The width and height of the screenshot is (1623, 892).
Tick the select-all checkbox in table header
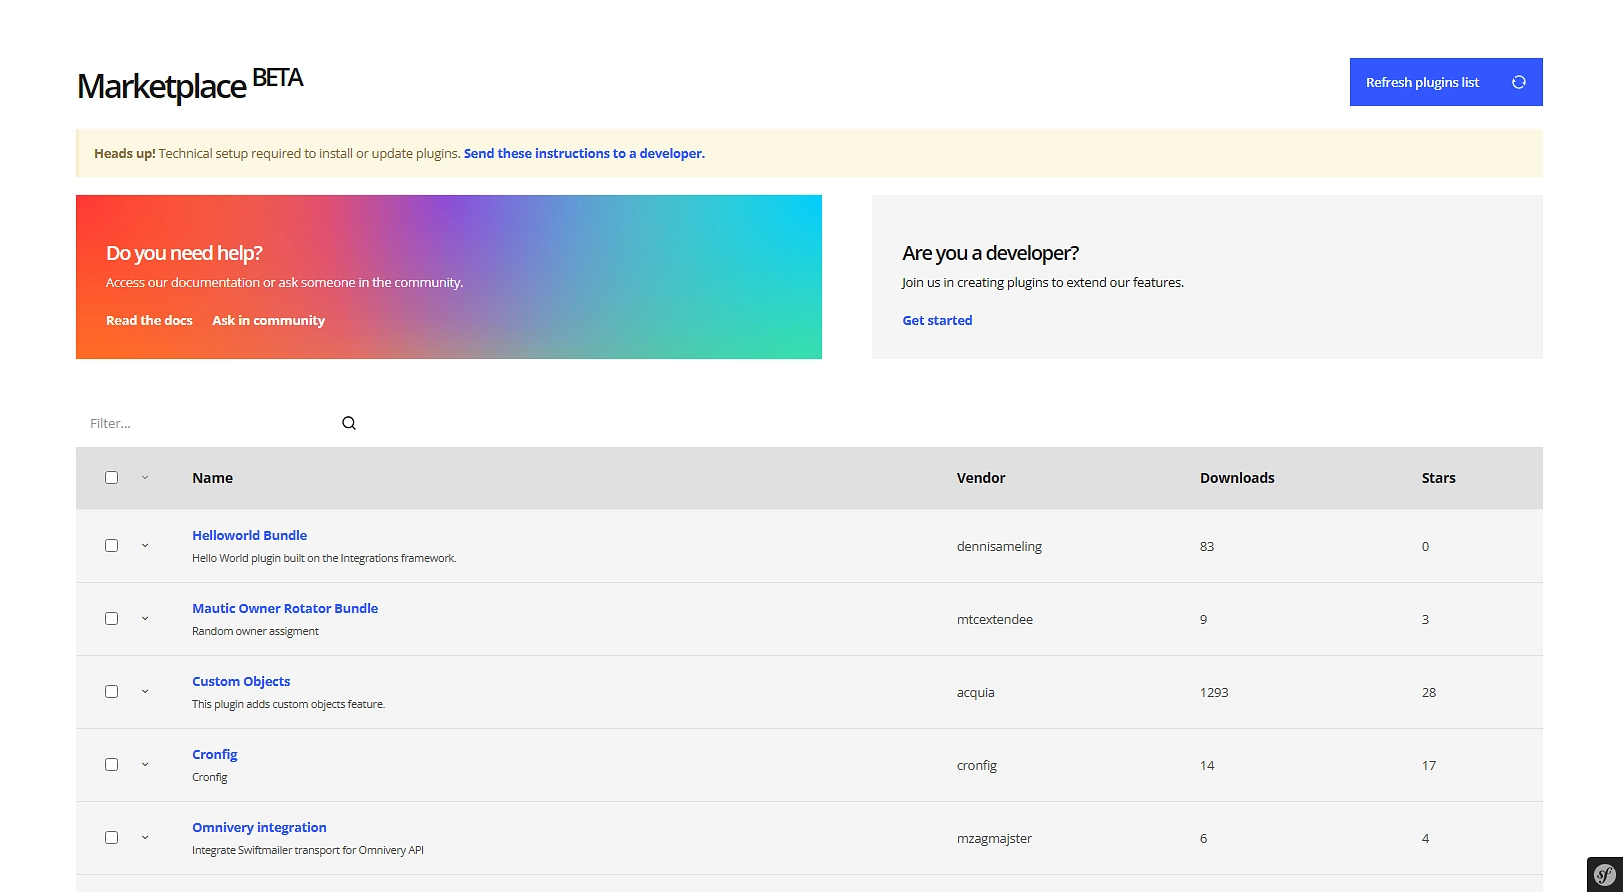112,478
